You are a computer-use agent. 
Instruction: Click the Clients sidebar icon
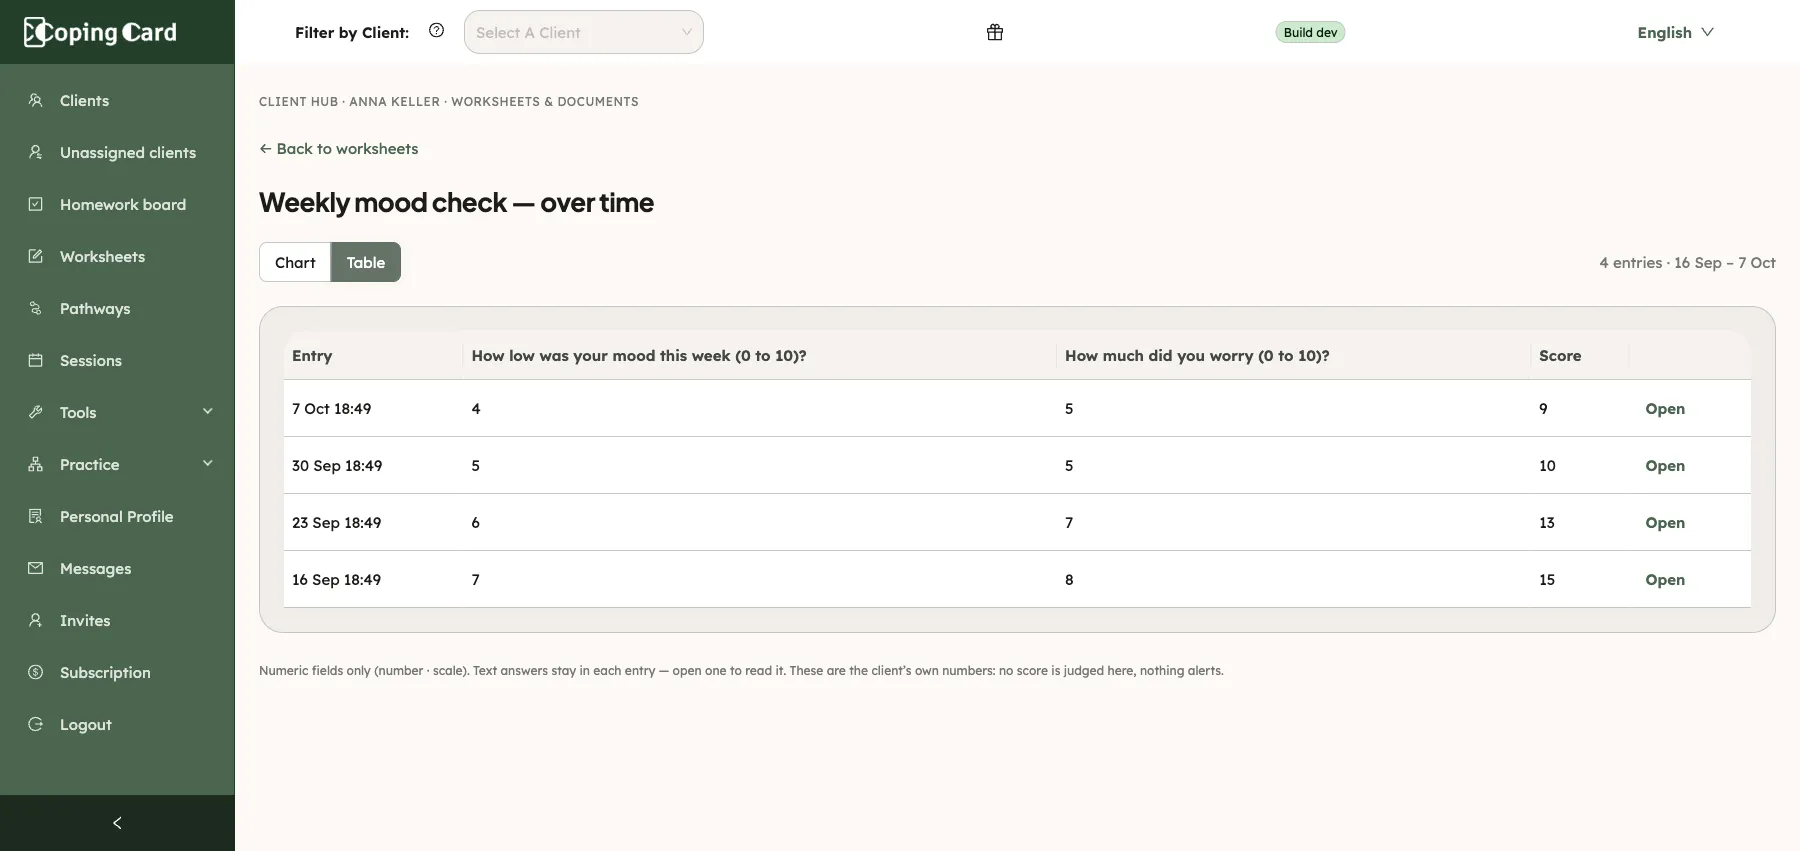coord(36,100)
